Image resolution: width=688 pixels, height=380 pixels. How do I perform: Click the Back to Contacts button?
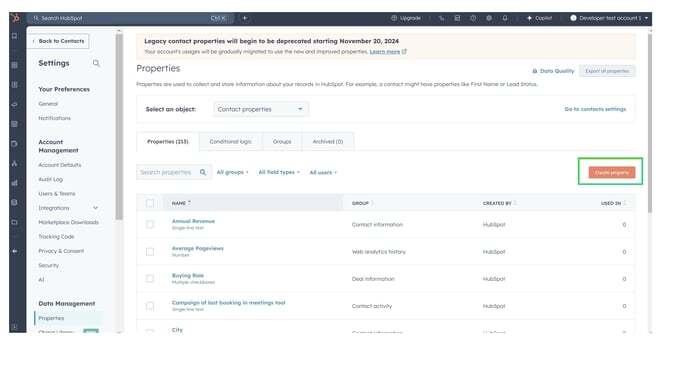tap(59, 41)
